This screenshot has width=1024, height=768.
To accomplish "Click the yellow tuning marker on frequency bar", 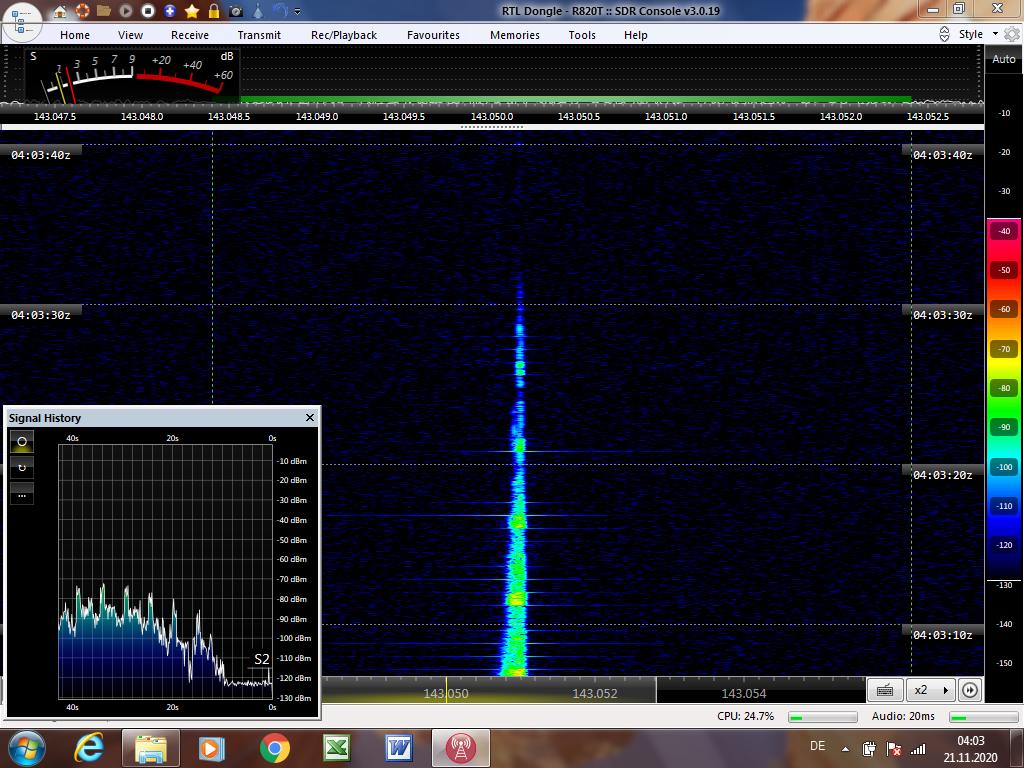I will coord(447,690).
